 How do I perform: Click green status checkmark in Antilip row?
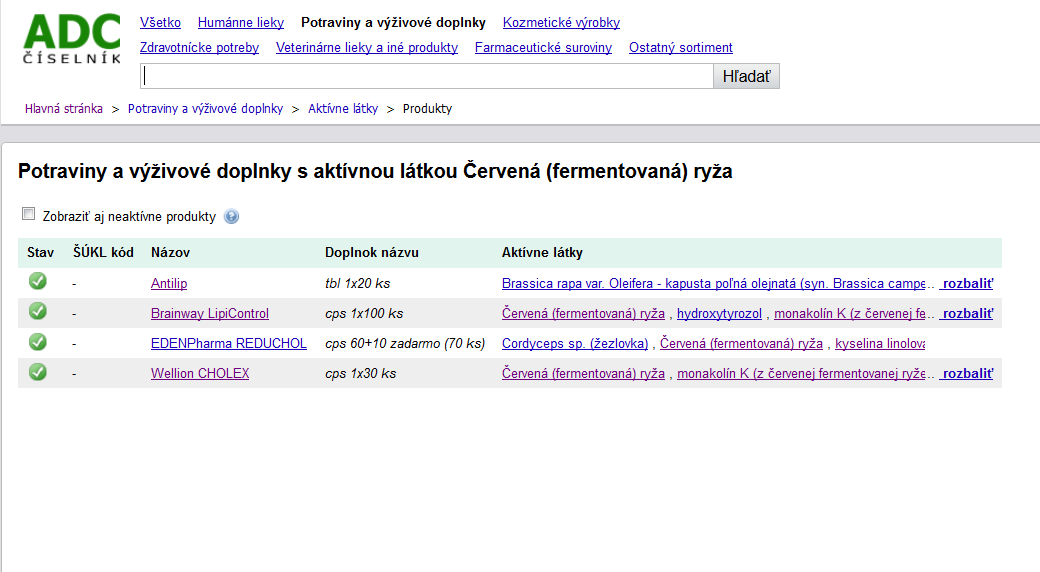click(x=38, y=281)
